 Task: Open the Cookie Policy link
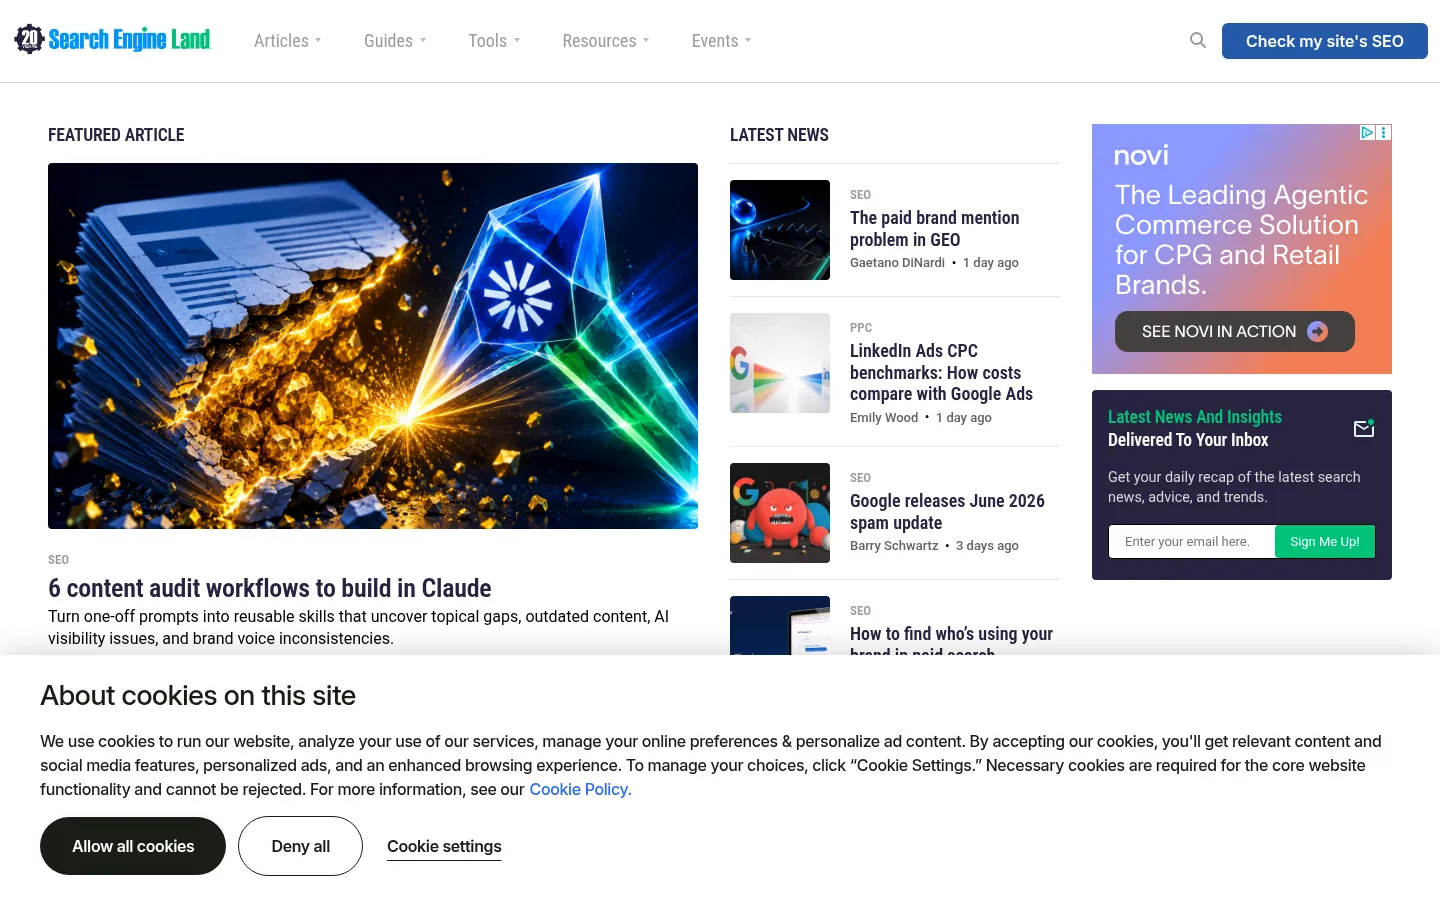(580, 789)
